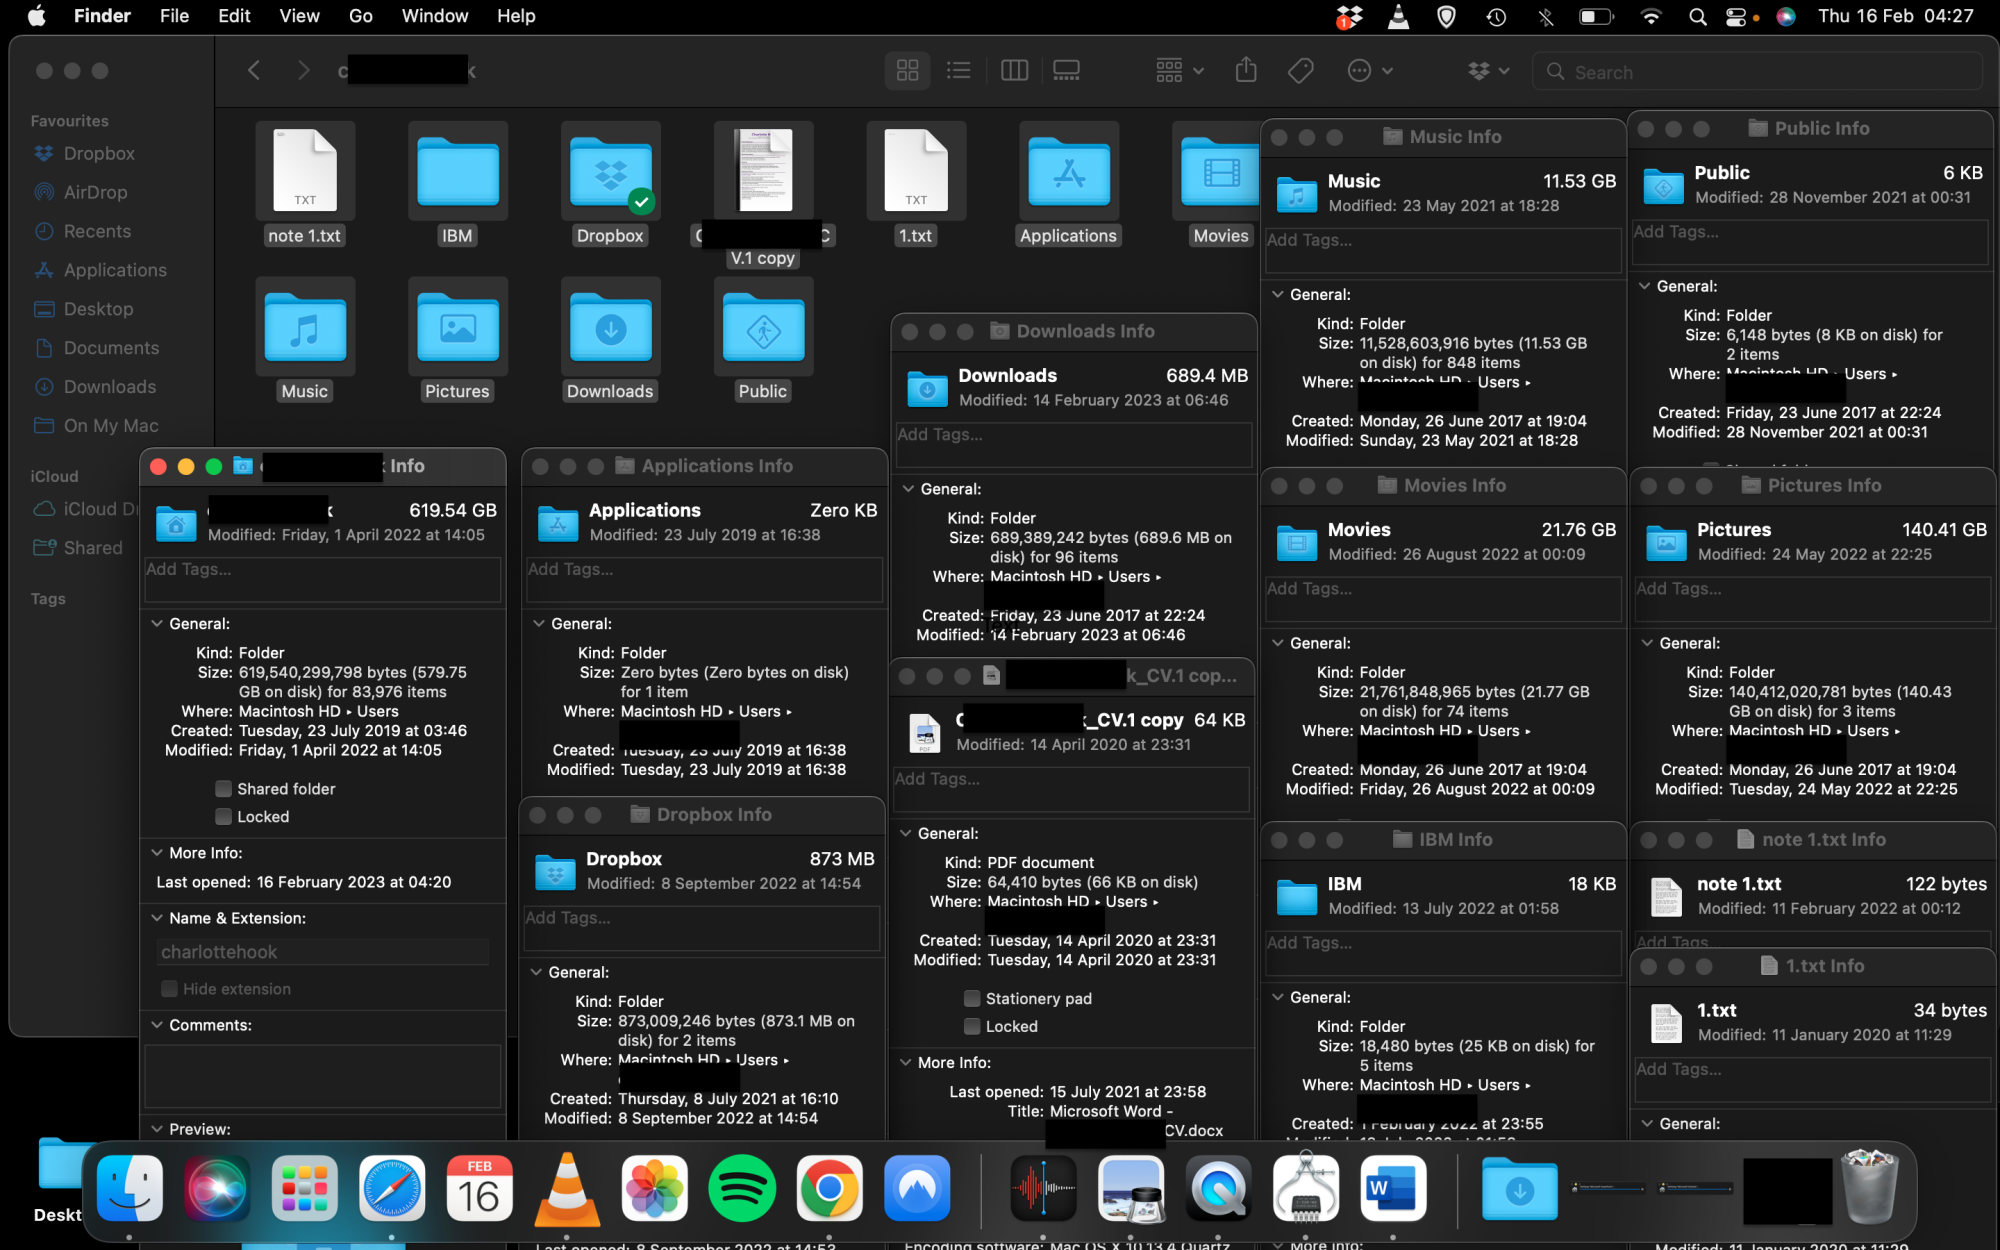This screenshot has height=1250, width=2000.
Task: Open the action (ellipsis) menu dropdown
Action: tap(1370, 71)
